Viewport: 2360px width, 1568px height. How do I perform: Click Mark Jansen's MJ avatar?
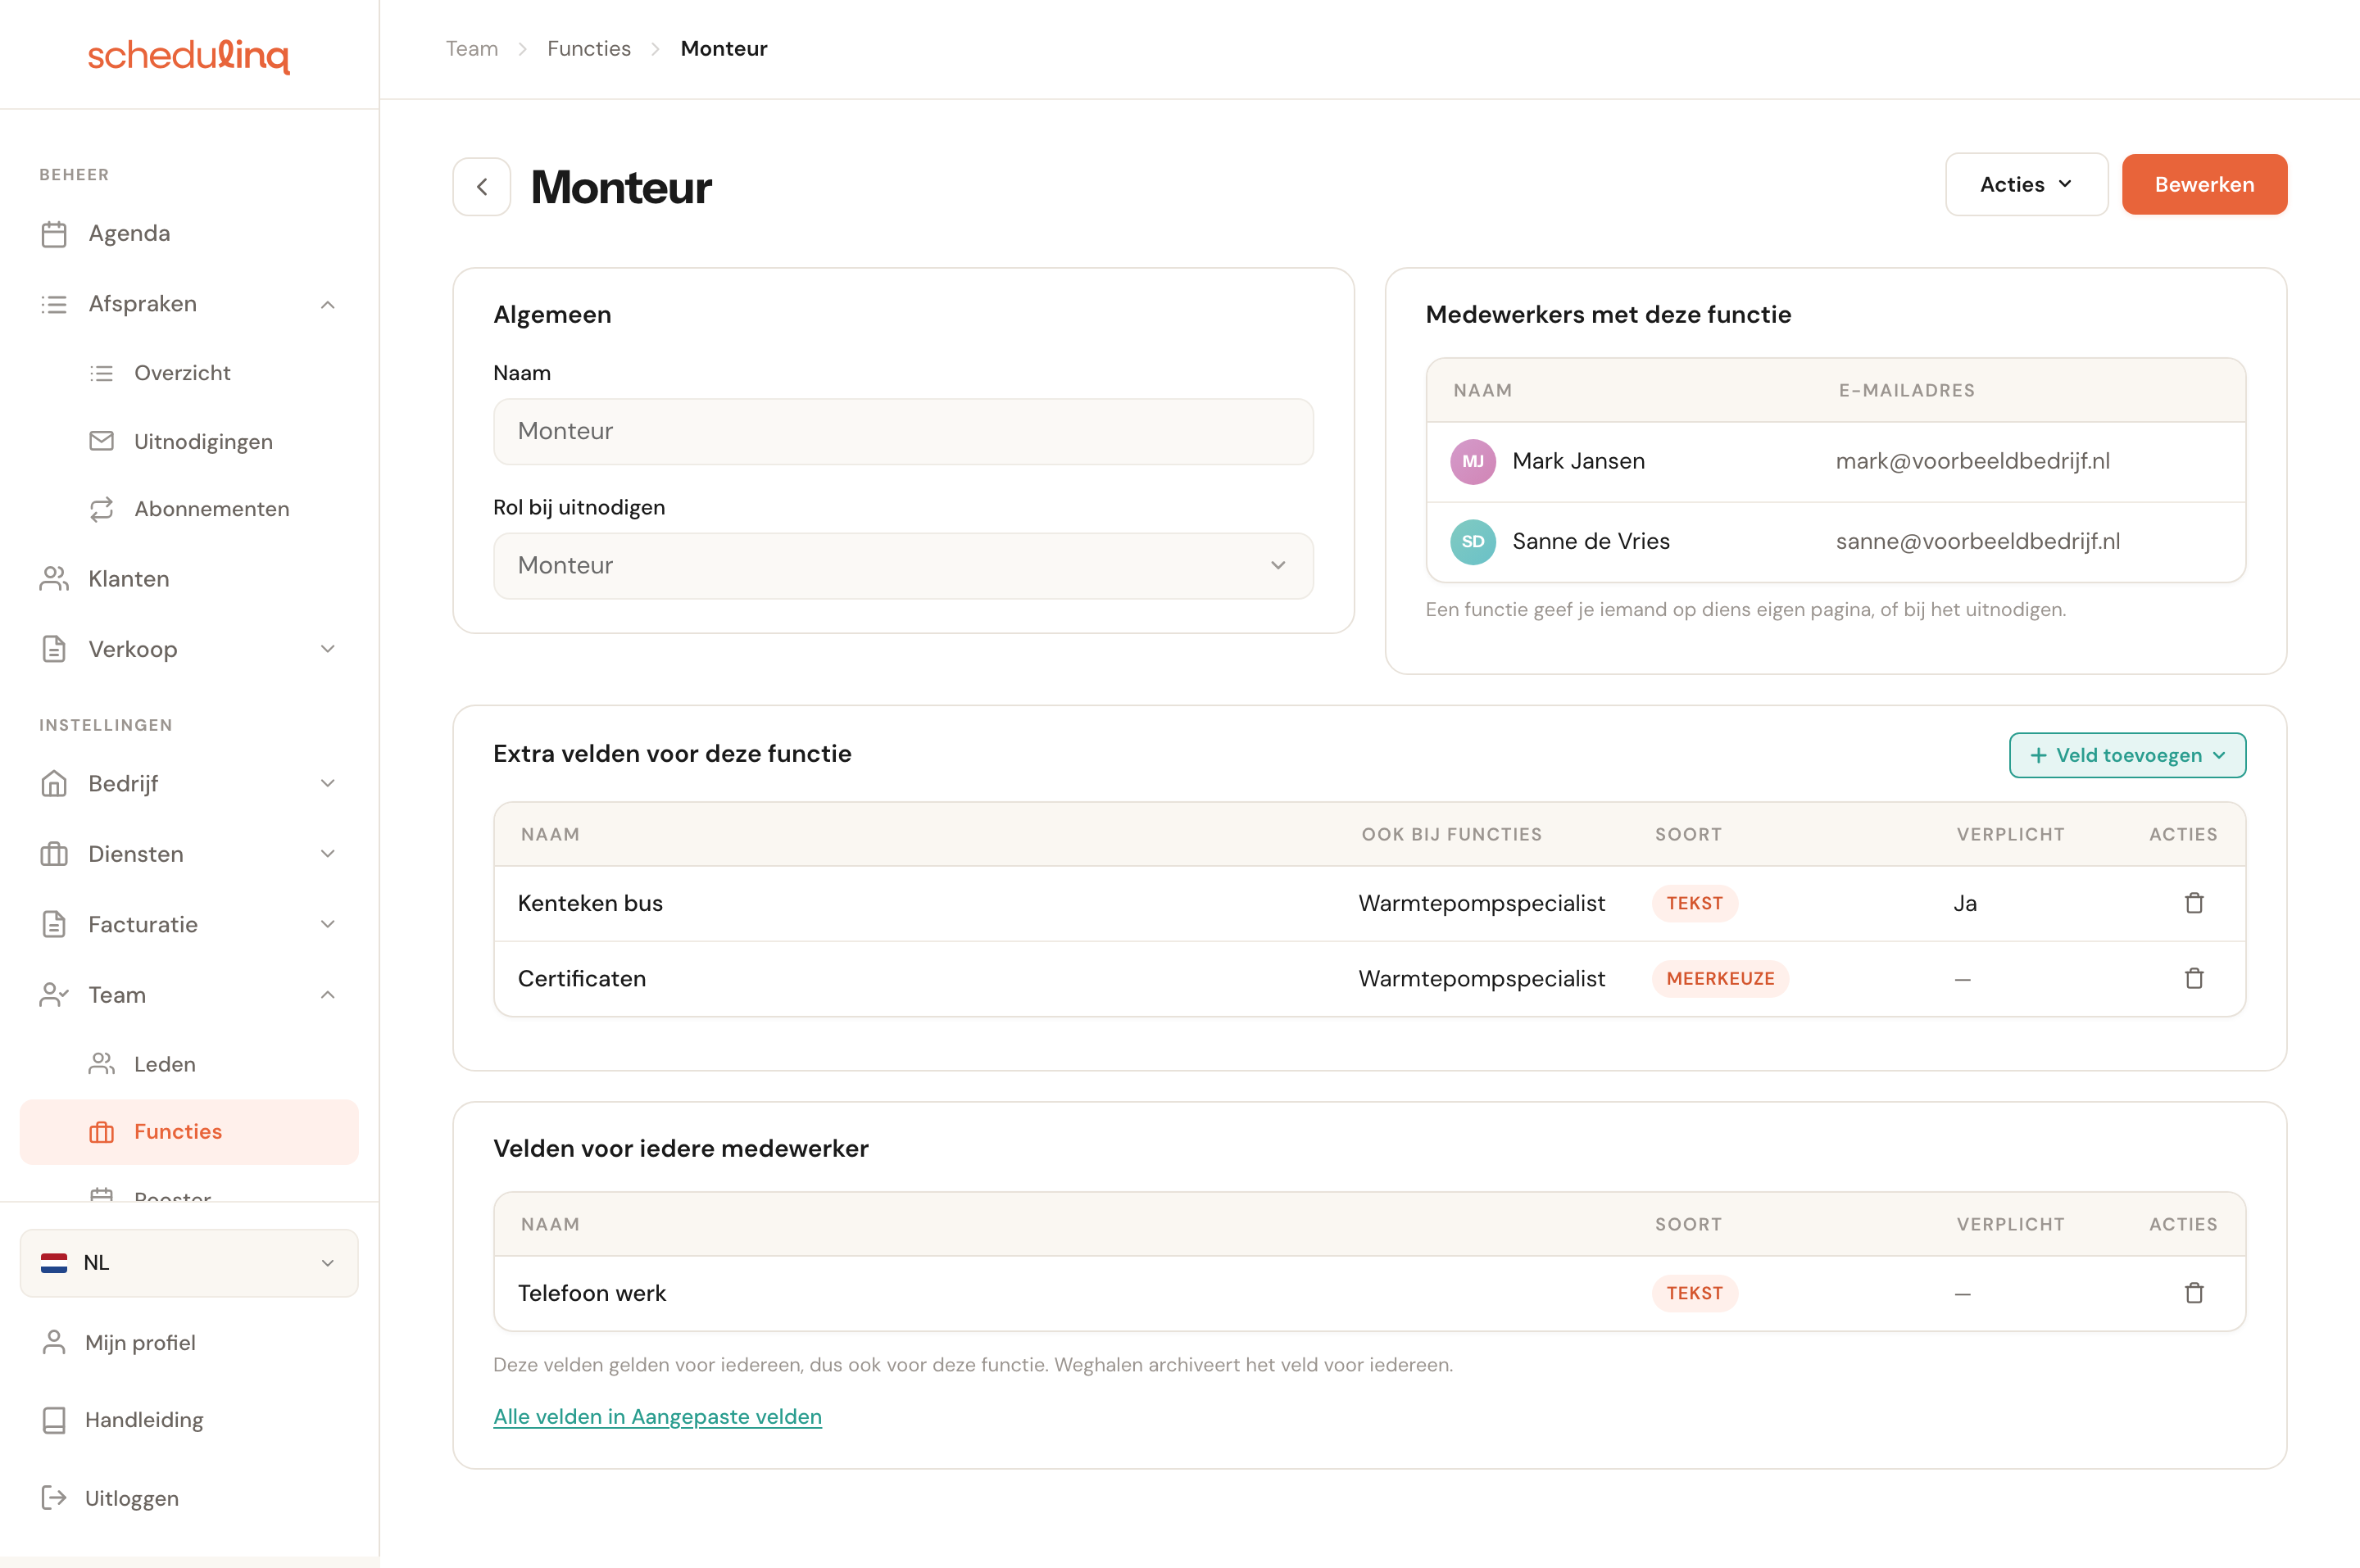click(1473, 461)
